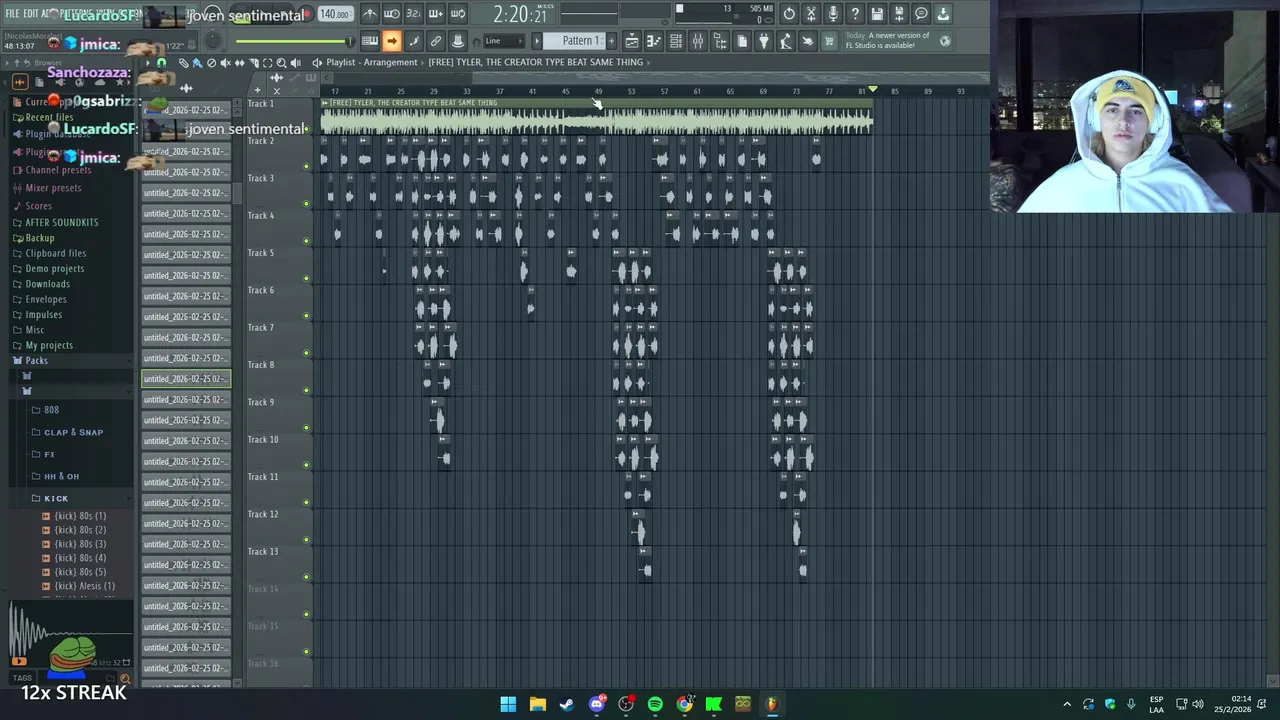Open the Playlist view icon
The width and height of the screenshot is (1280, 720).
pyautogui.click(x=632, y=41)
